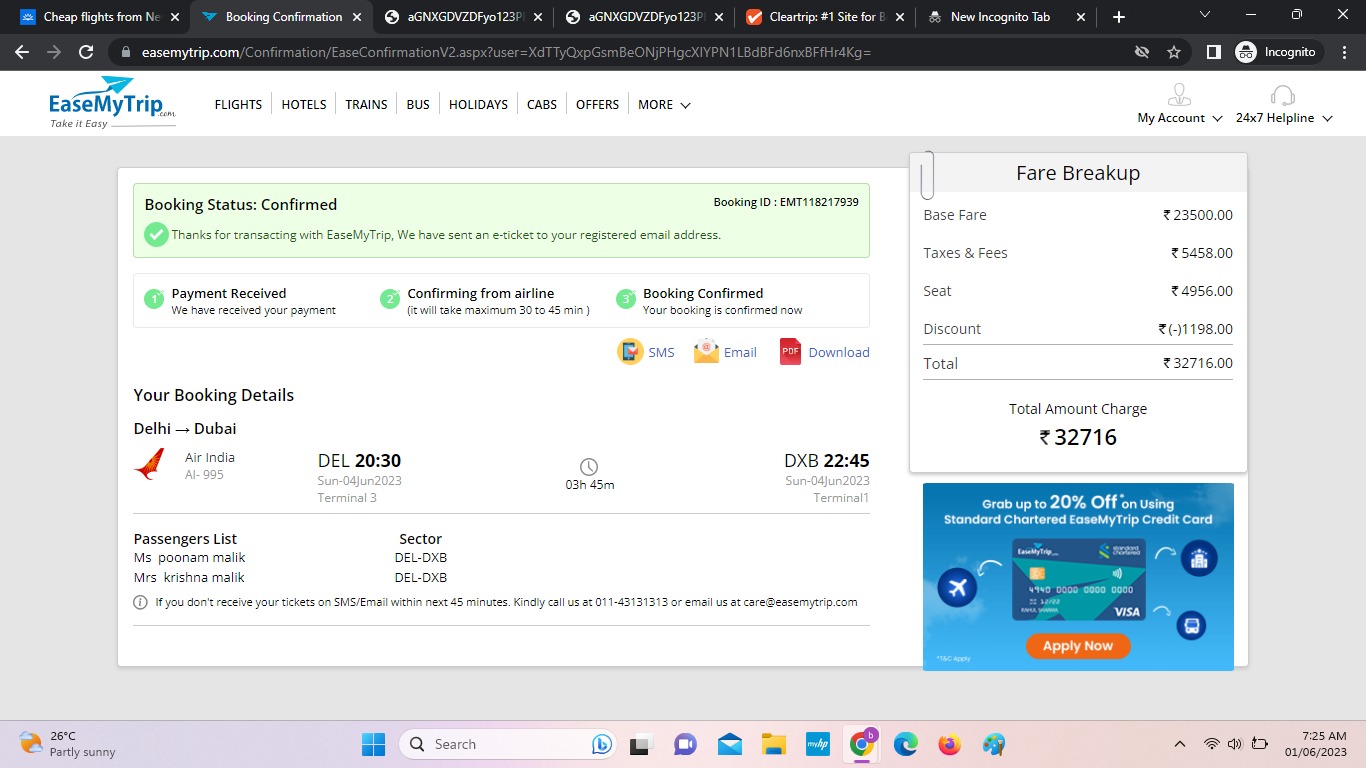Viewport: 1366px width, 768px height.
Task: Click the 24x7 Helpline headset icon
Action: [x=1282, y=96]
